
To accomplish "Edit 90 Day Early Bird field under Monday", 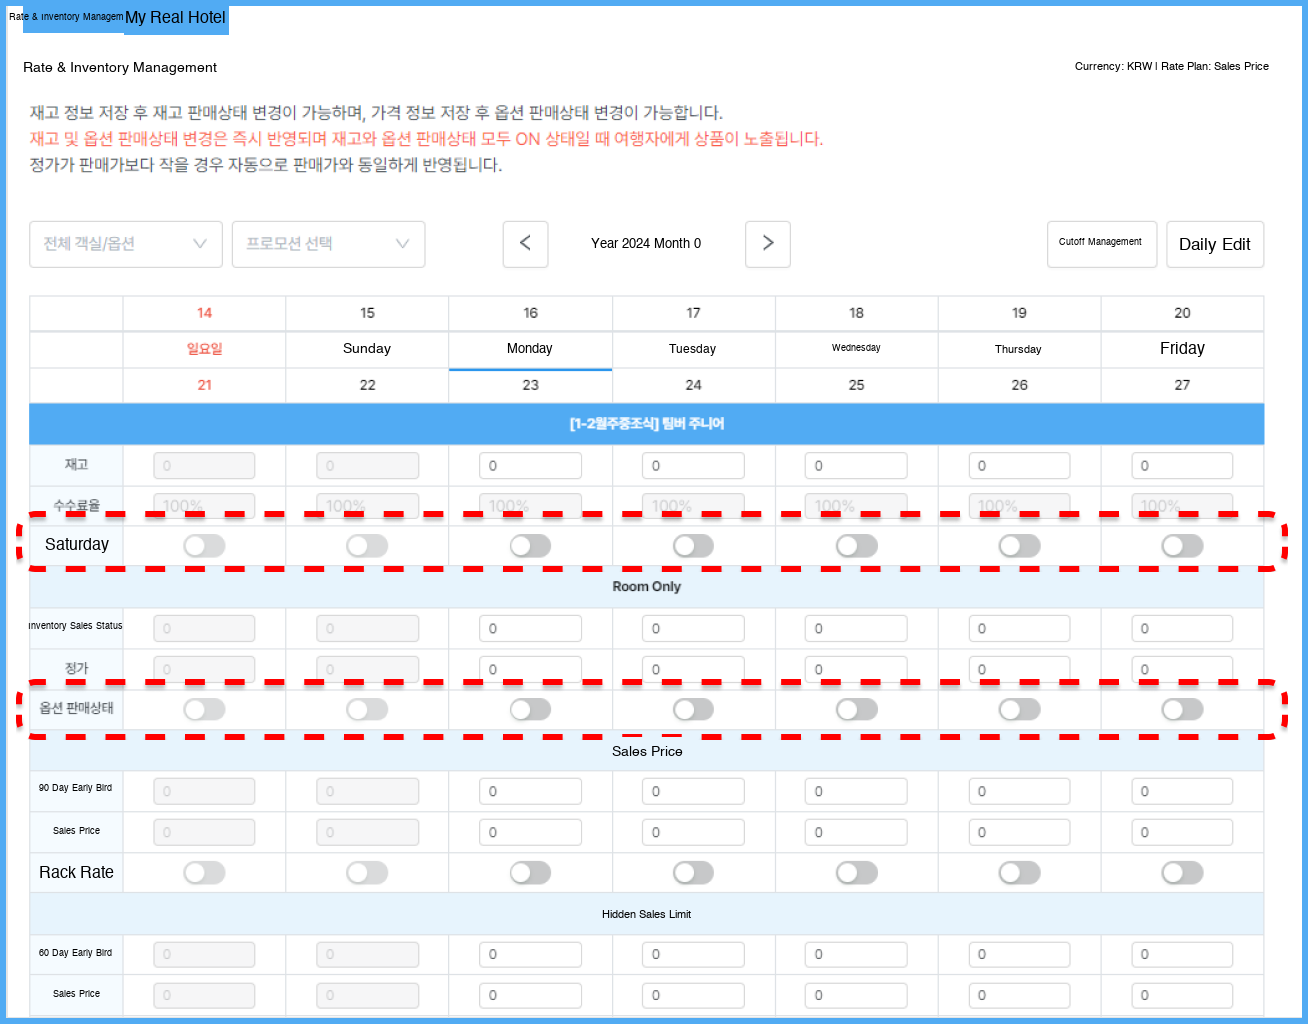I will (x=530, y=792).
